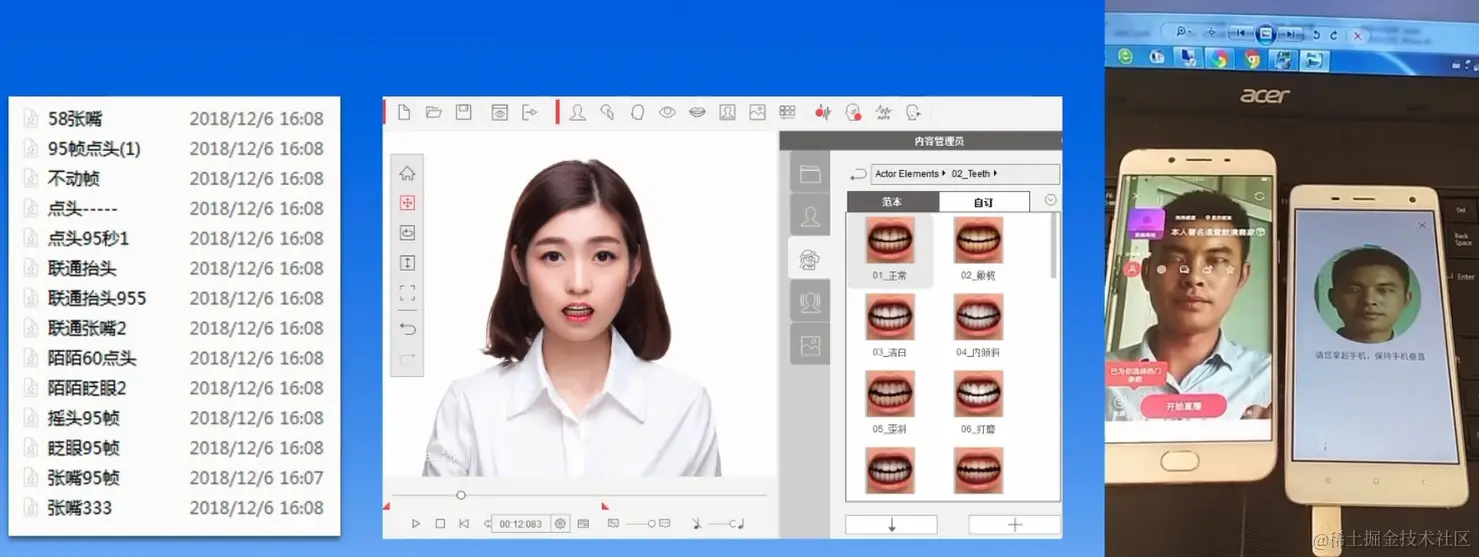Image resolution: width=1479 pixels, height=557 pixels.
Task: Click the 00:12:083 time code field
Action: coord(521,524)
